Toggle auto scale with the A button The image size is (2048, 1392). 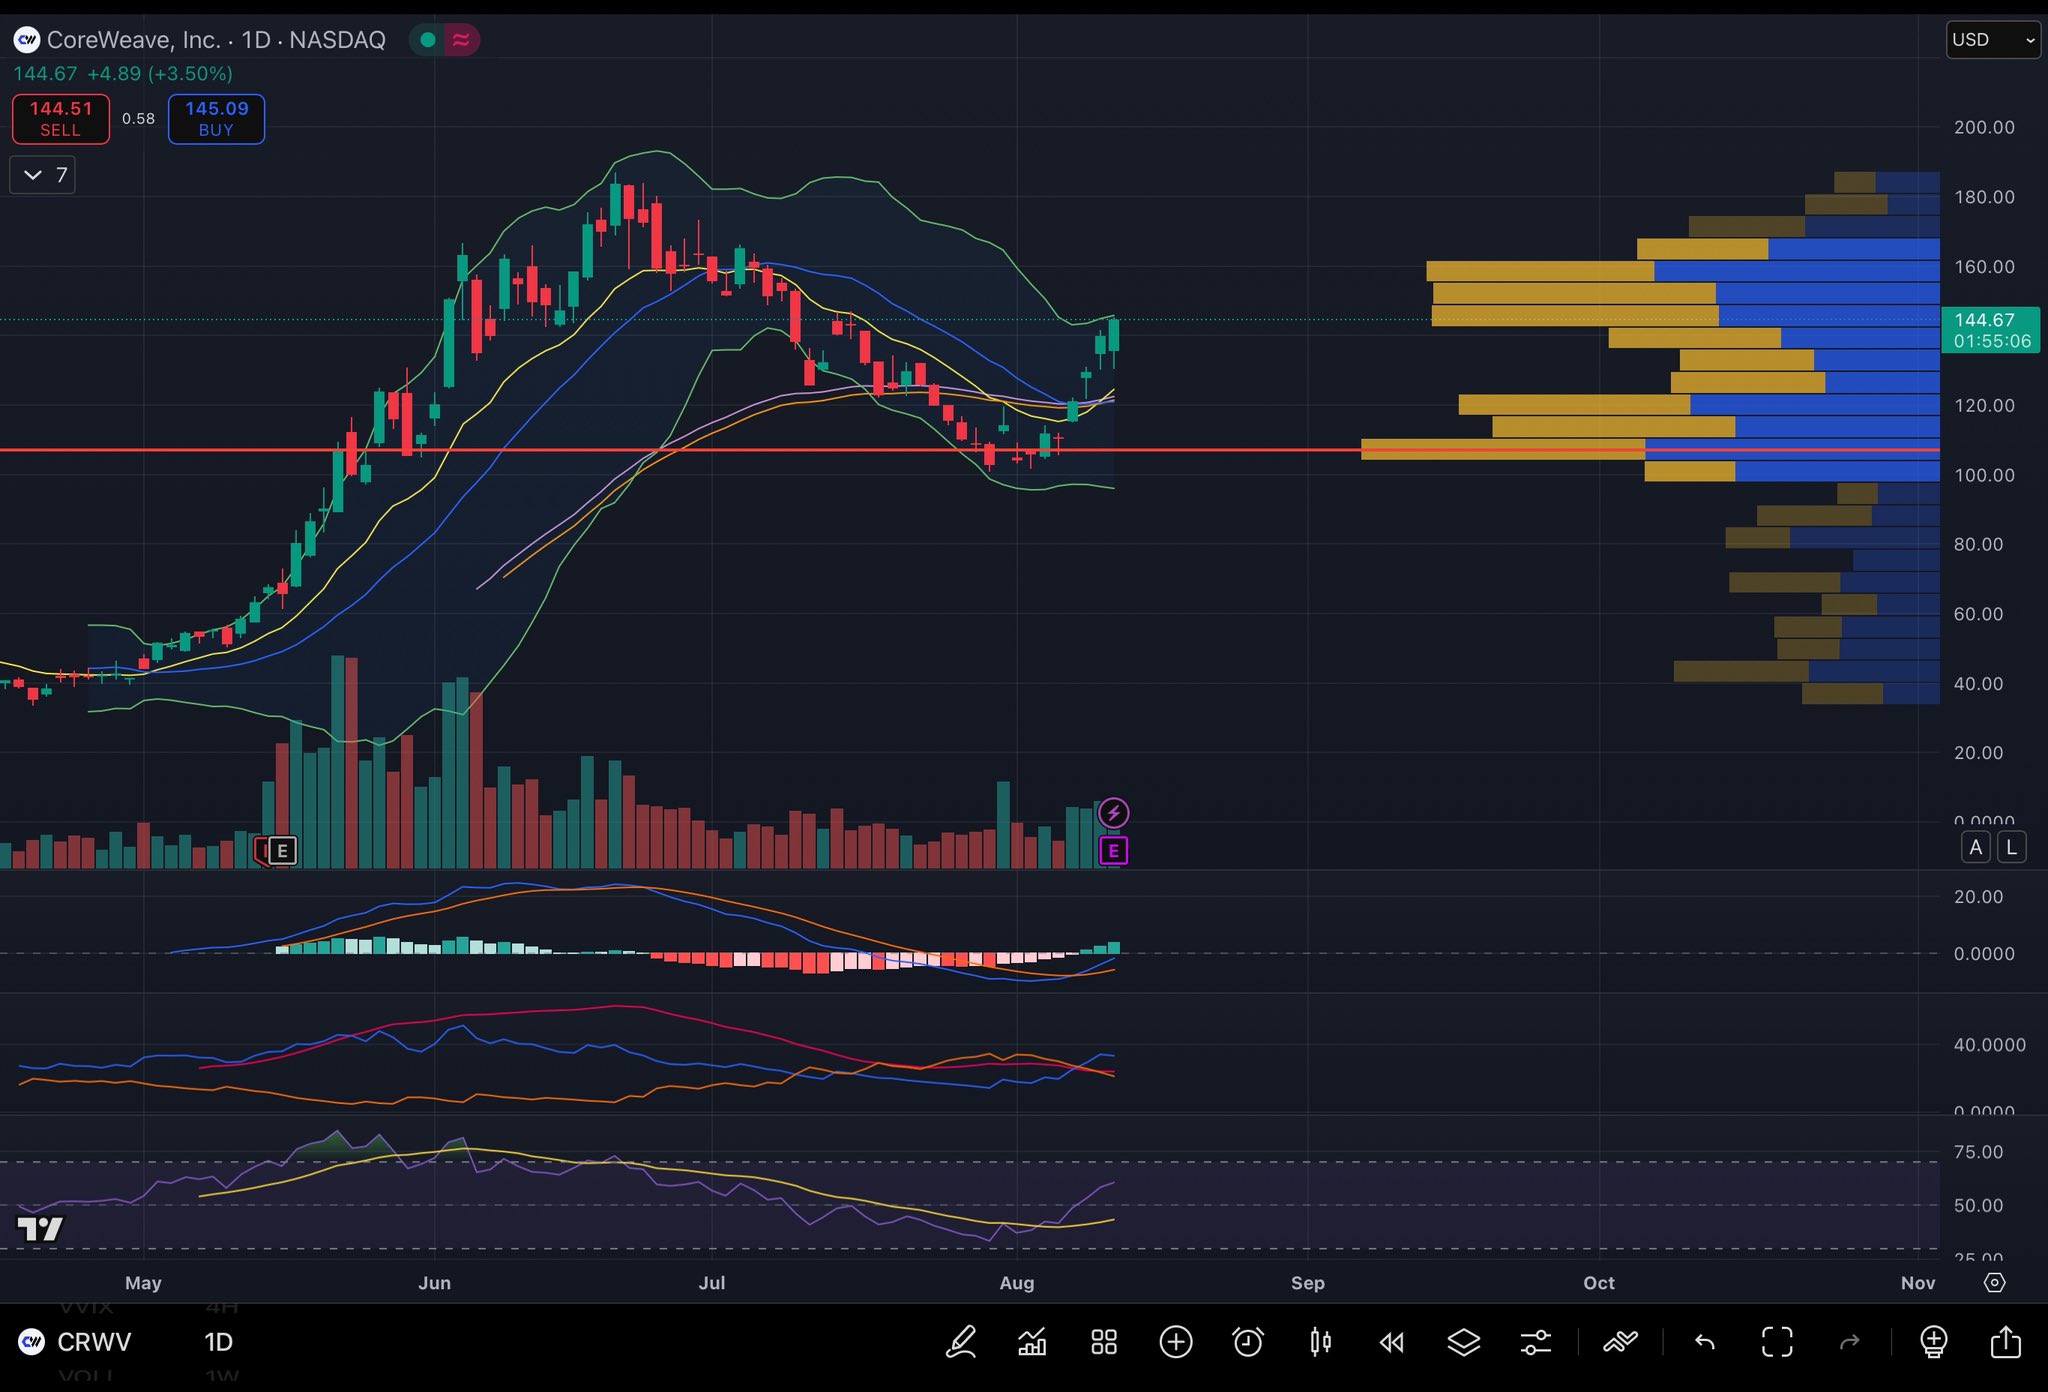(x=1975, y=848)
